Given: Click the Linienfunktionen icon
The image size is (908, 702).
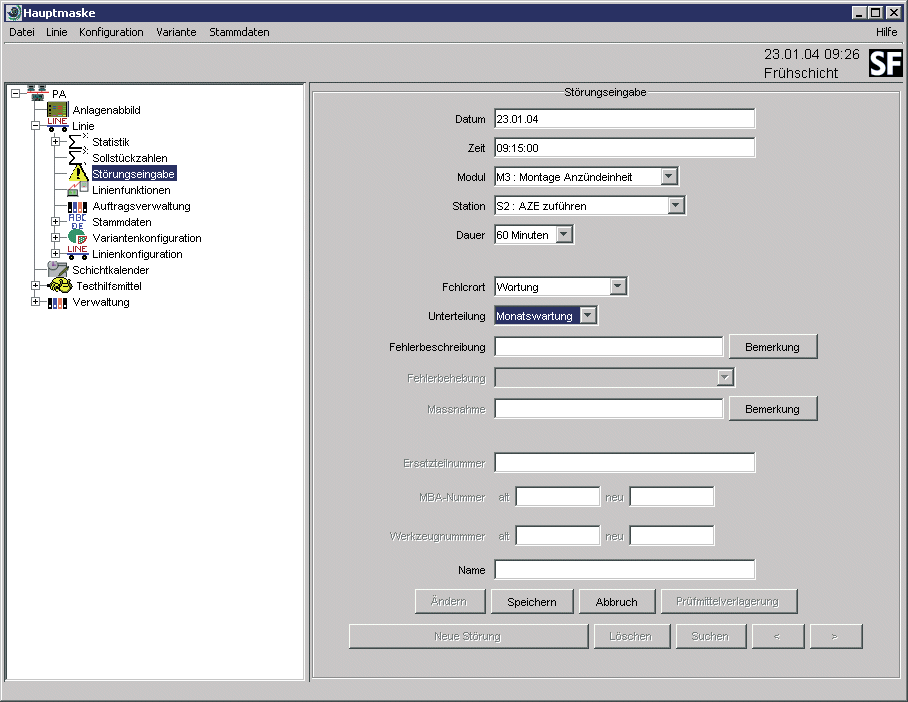Looking at the screenshot, I should pos(78,189).
